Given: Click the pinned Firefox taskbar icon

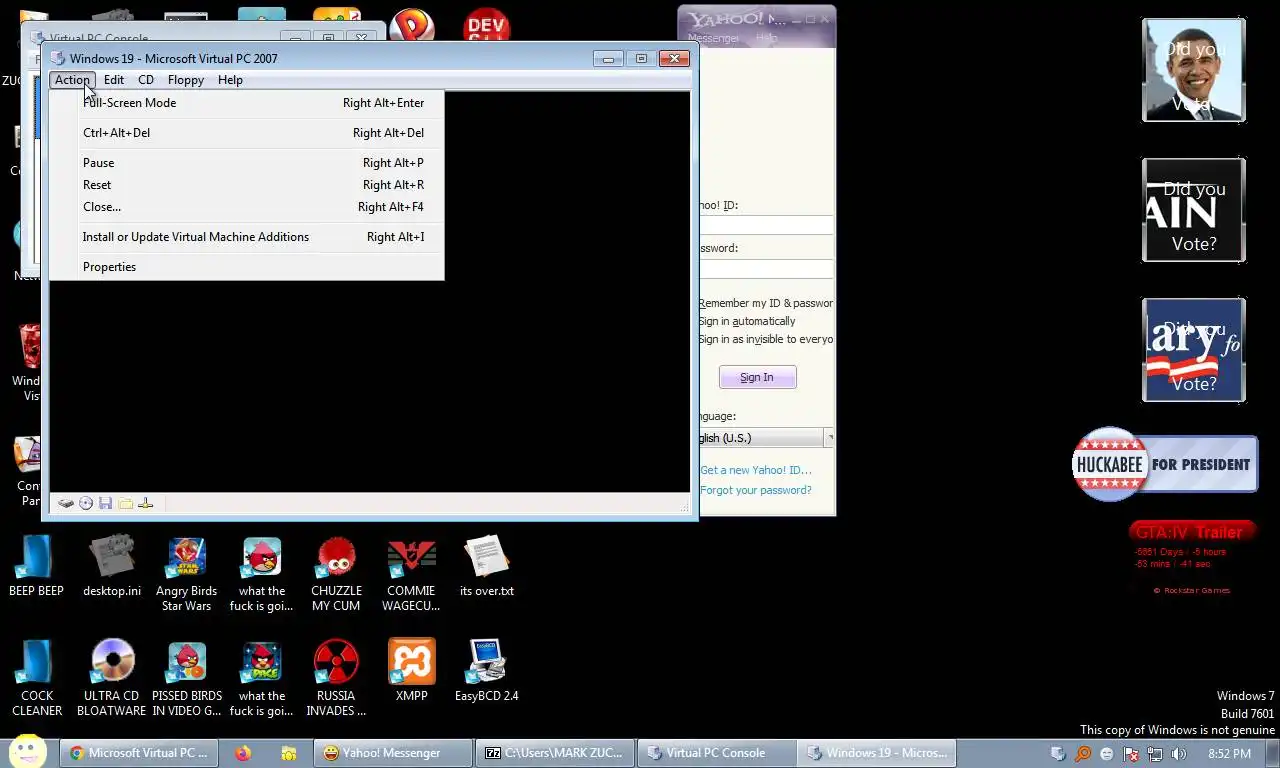Looking at the screenshot, I should 243,753.
